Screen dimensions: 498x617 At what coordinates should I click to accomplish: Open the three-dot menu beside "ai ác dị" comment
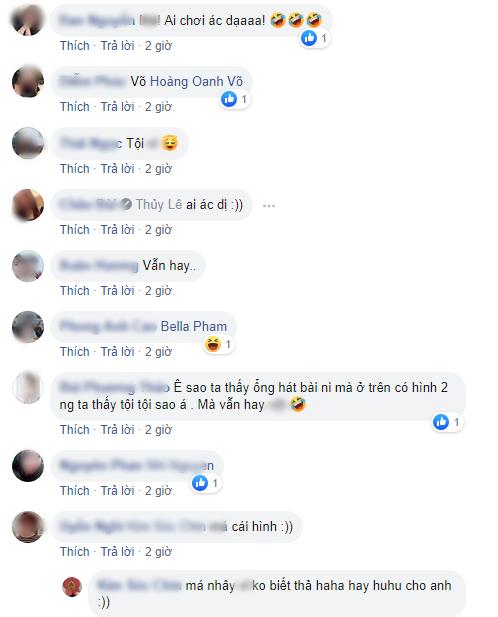[269, 206]
